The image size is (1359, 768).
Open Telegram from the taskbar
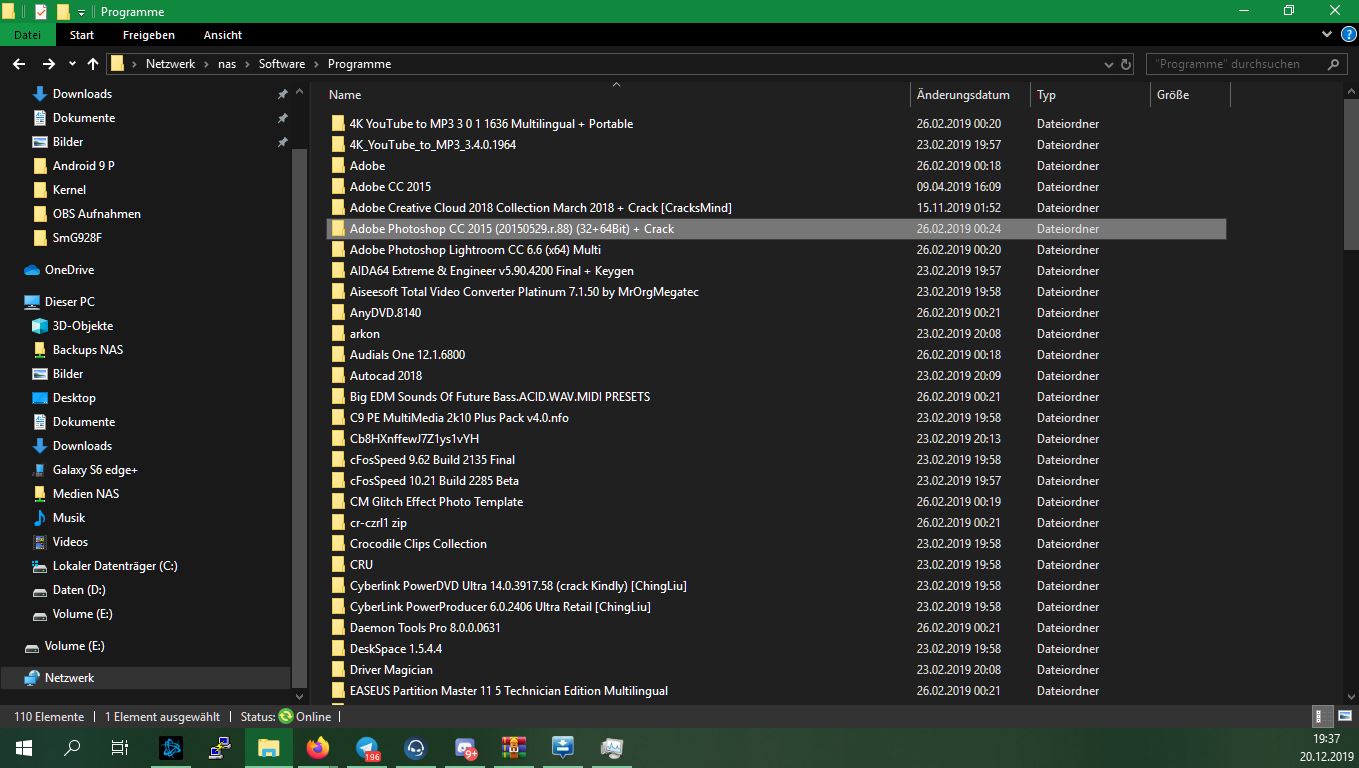tap(368, 748)
